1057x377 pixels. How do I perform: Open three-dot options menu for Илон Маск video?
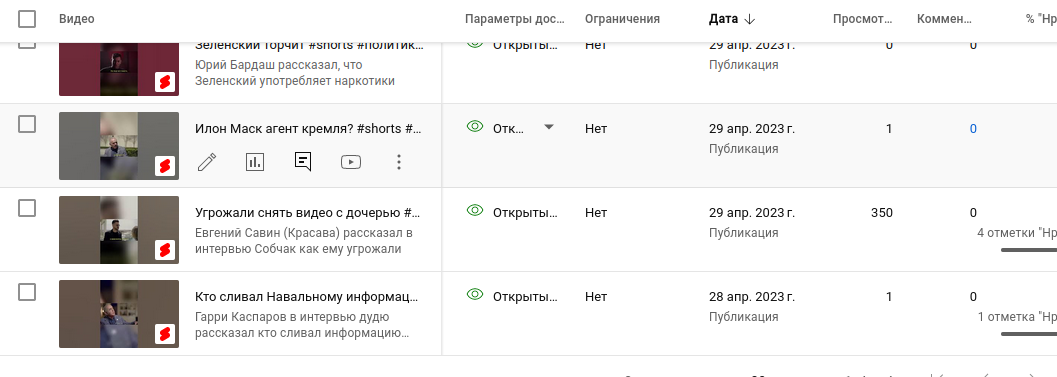tap(399, 162)
